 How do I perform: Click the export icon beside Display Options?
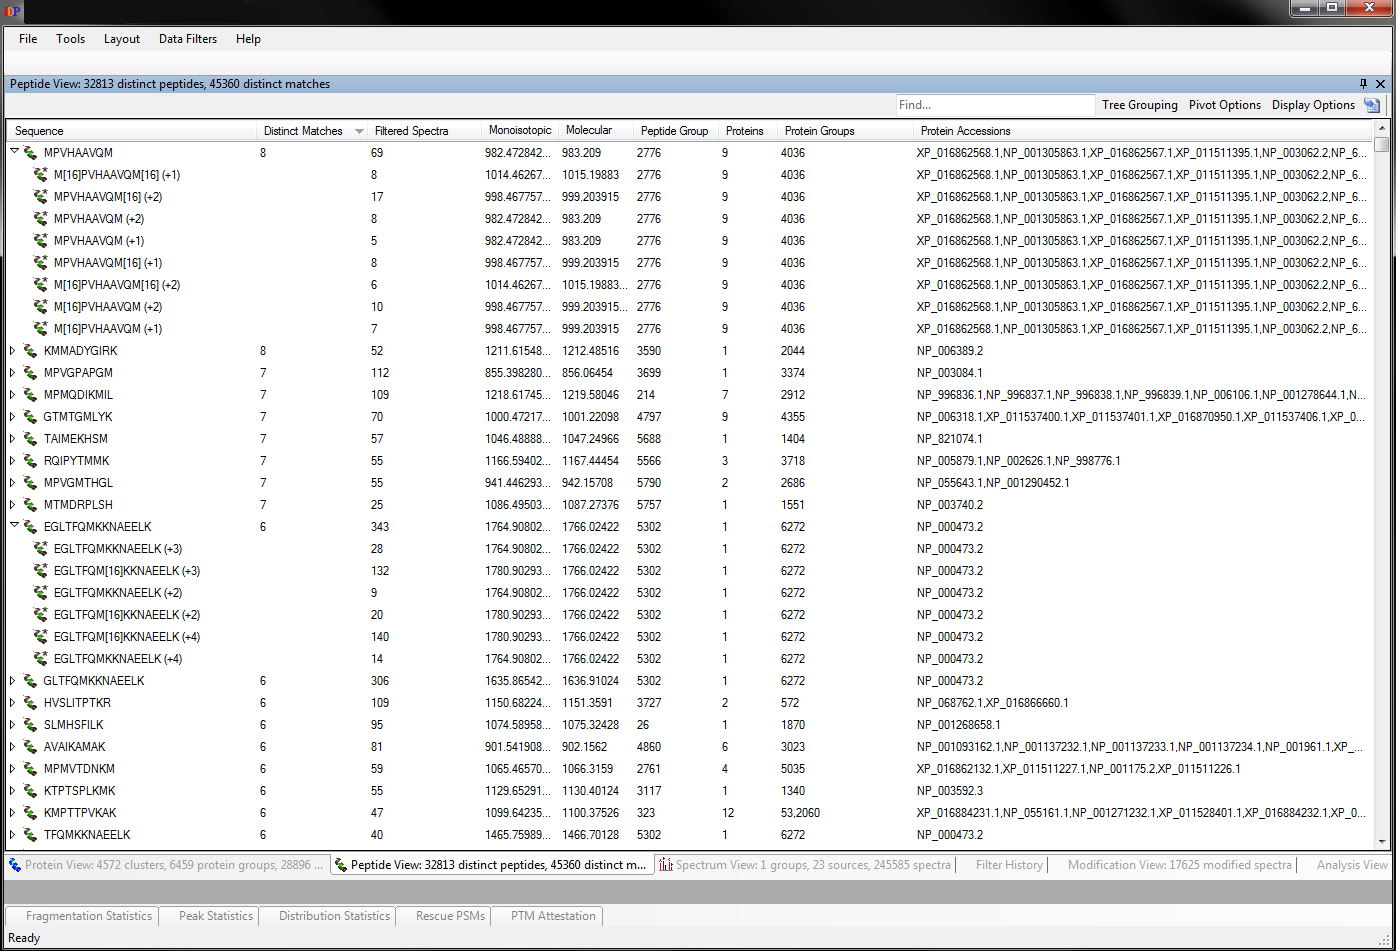1372,105
